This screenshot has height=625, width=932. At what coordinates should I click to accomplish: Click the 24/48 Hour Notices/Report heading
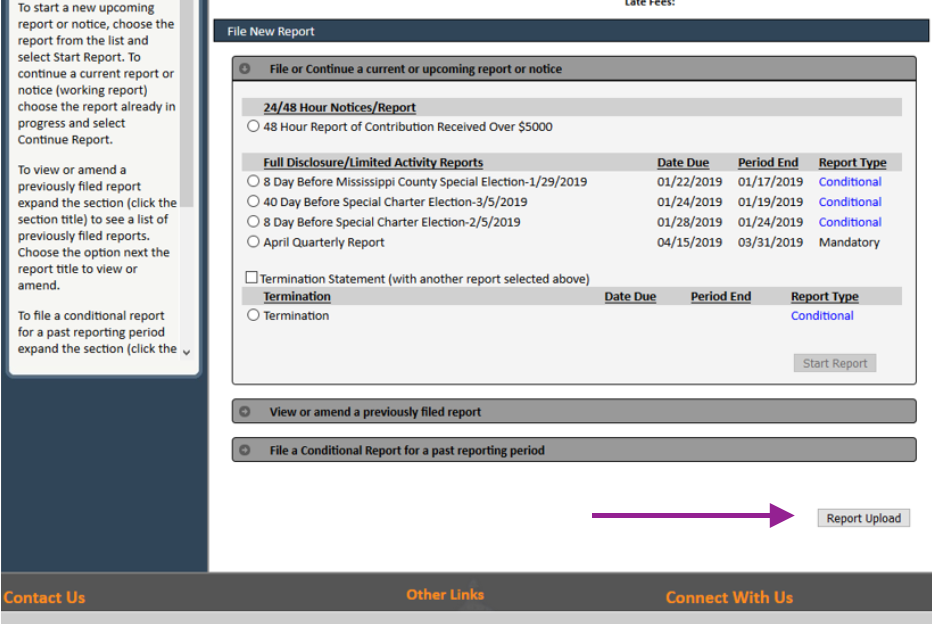tap(339, 108)
